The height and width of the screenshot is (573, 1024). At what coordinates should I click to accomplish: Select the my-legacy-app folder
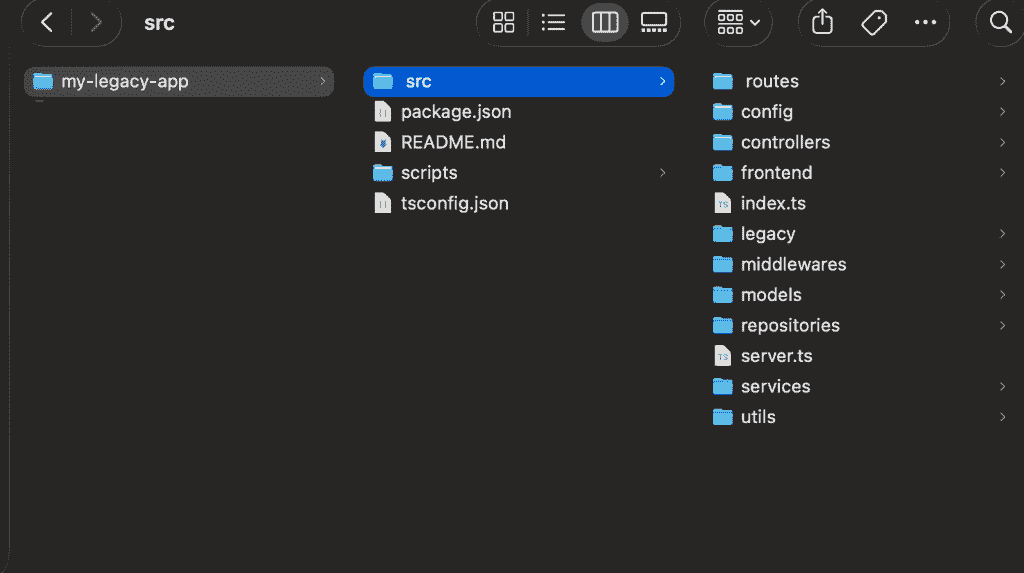(x=179, y=82)
